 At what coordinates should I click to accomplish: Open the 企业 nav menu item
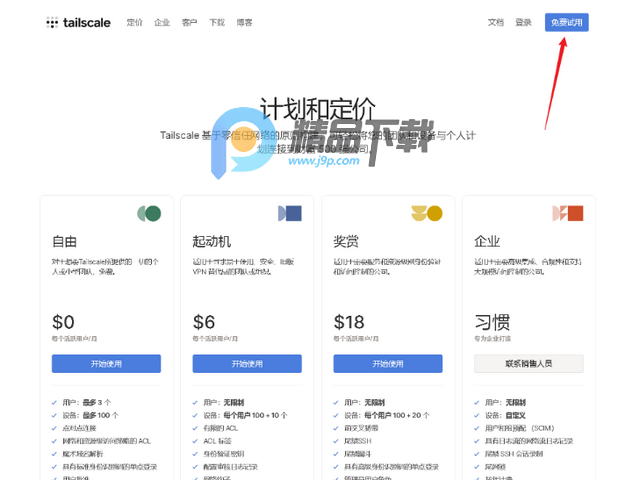[162, 22]
